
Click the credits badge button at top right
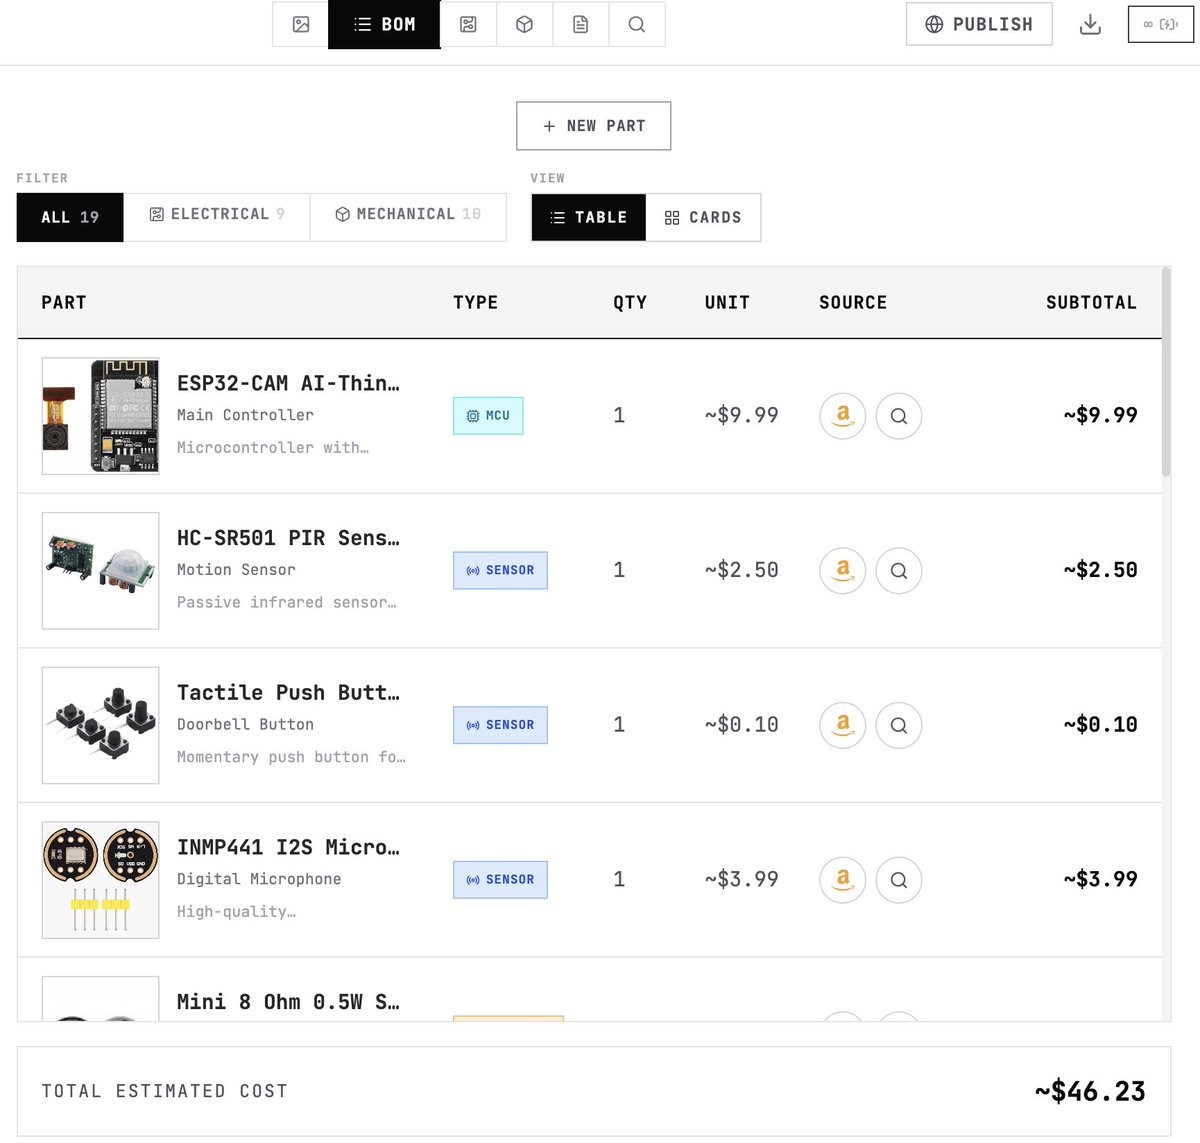click(x=1161, y=24)
